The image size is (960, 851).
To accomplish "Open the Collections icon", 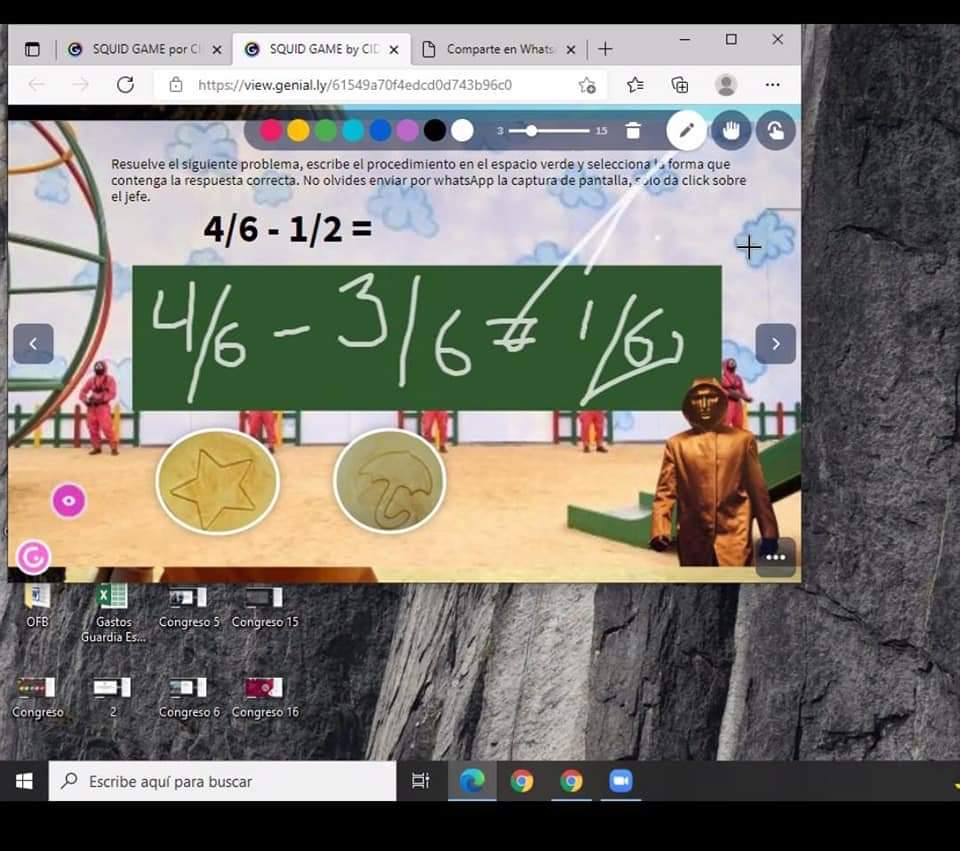I will point(680,84).
